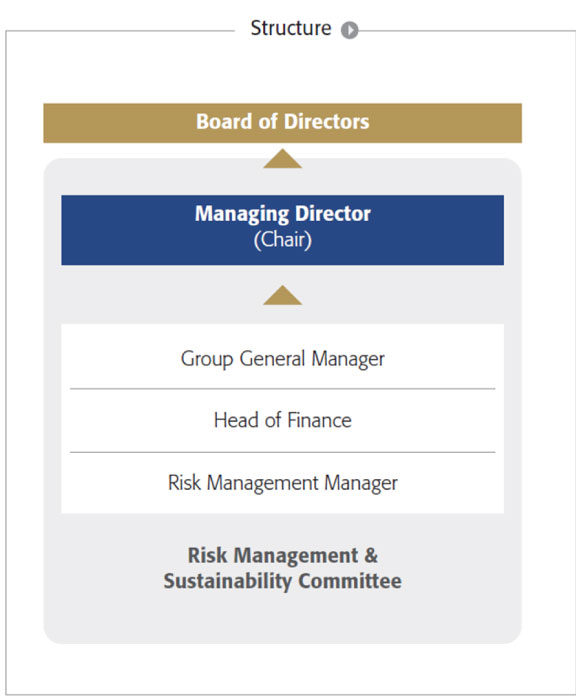Click the play arrow icon beside Structure

(x=350, y=30)
